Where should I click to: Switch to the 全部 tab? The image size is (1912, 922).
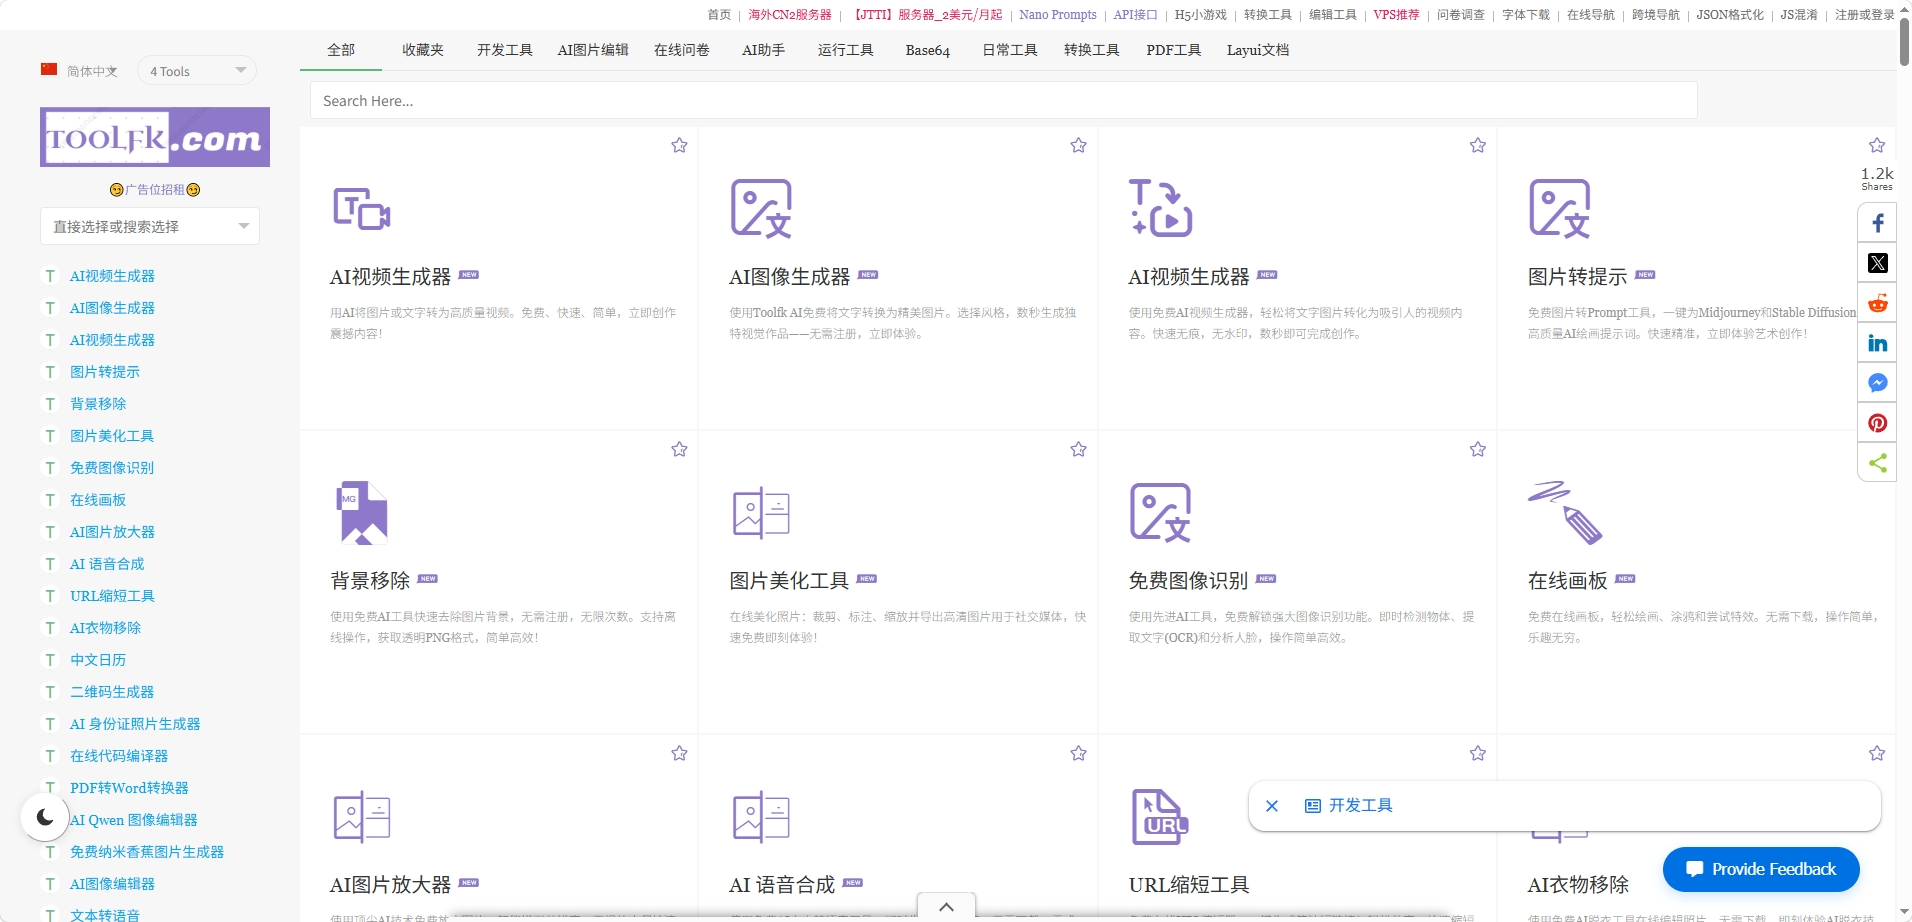pyautogui.click(x=341, y=50)
